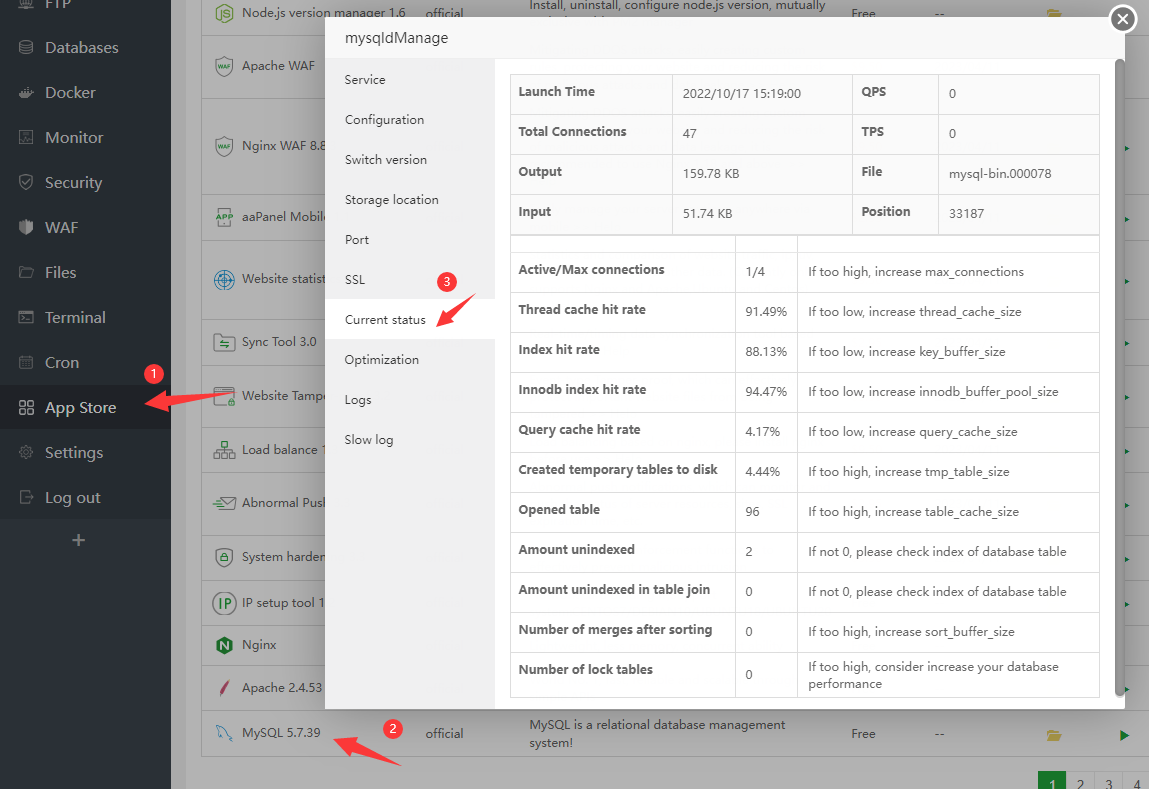Click the MySQL row play arrow
This screenshot has height=789, width=1149.
point(1125,735)
